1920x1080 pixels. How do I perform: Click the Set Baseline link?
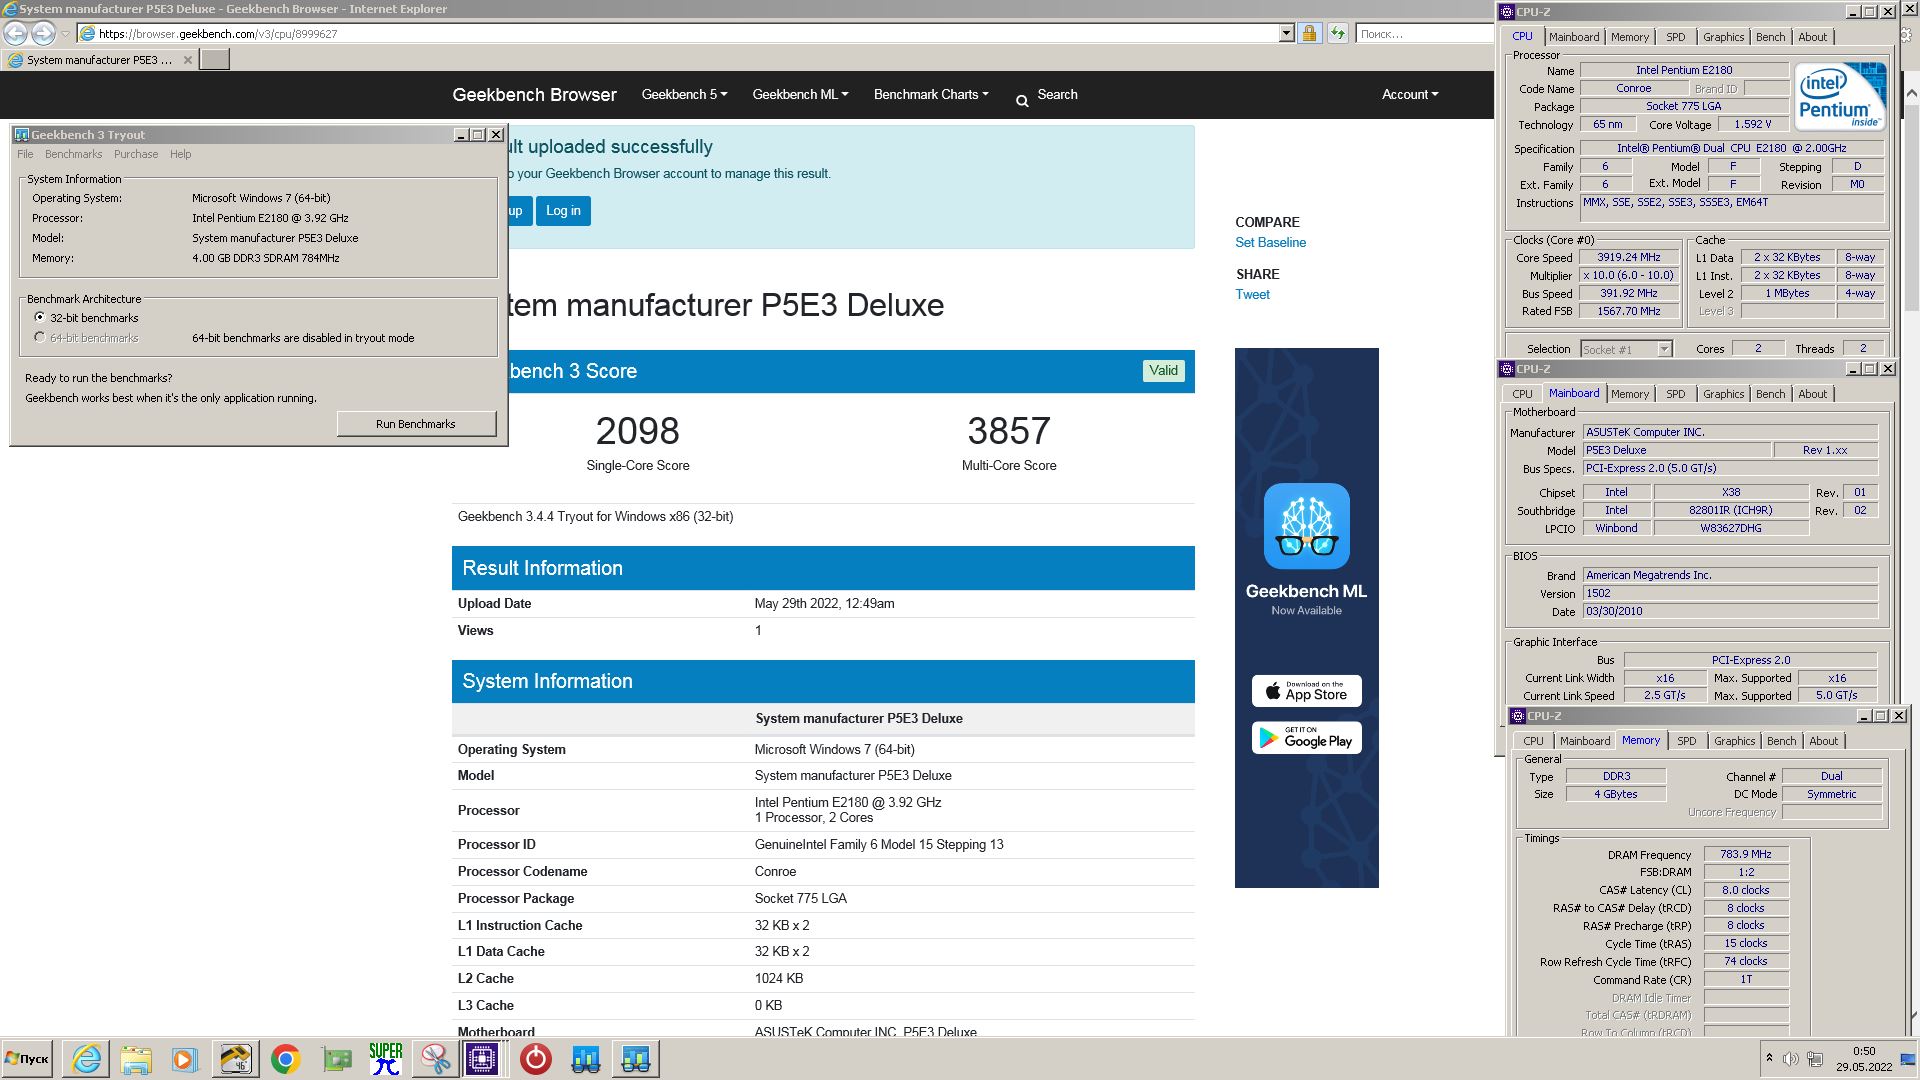pos(1270,242)
